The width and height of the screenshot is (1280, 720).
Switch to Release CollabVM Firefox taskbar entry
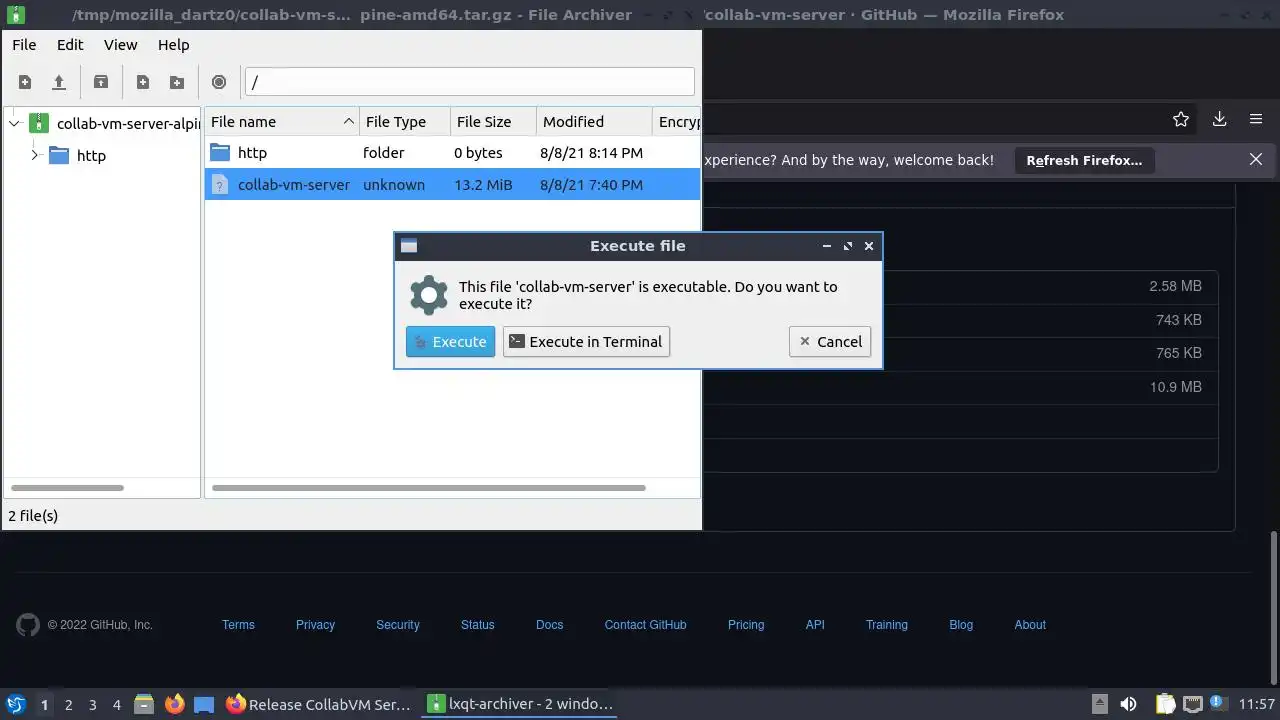319,704
